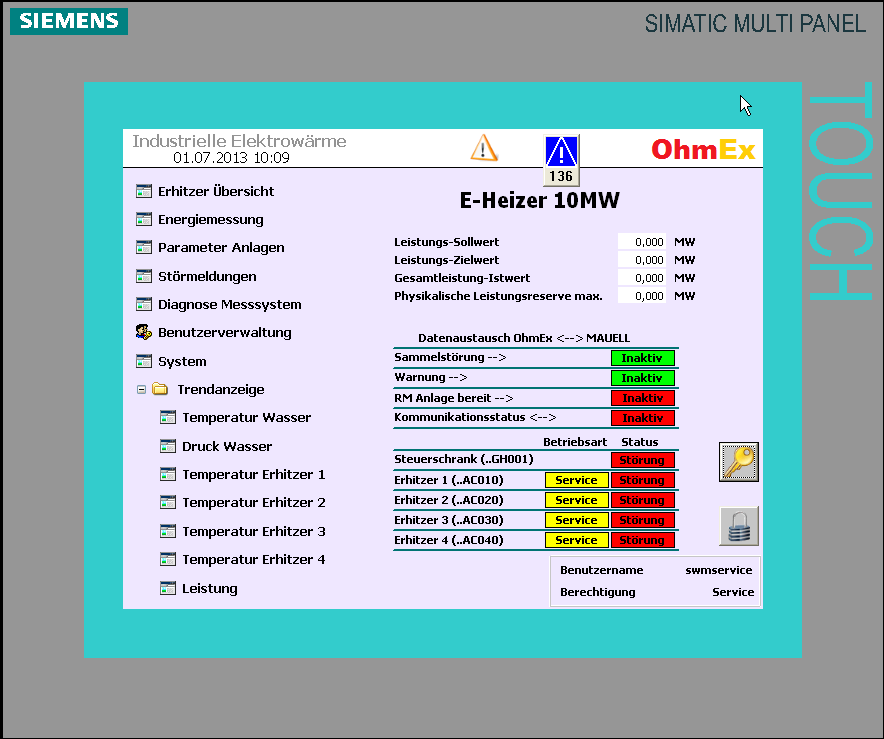884x739 pixels.
Task: Click the Erhitzer 3 Störung status
Action: (643, 520)
